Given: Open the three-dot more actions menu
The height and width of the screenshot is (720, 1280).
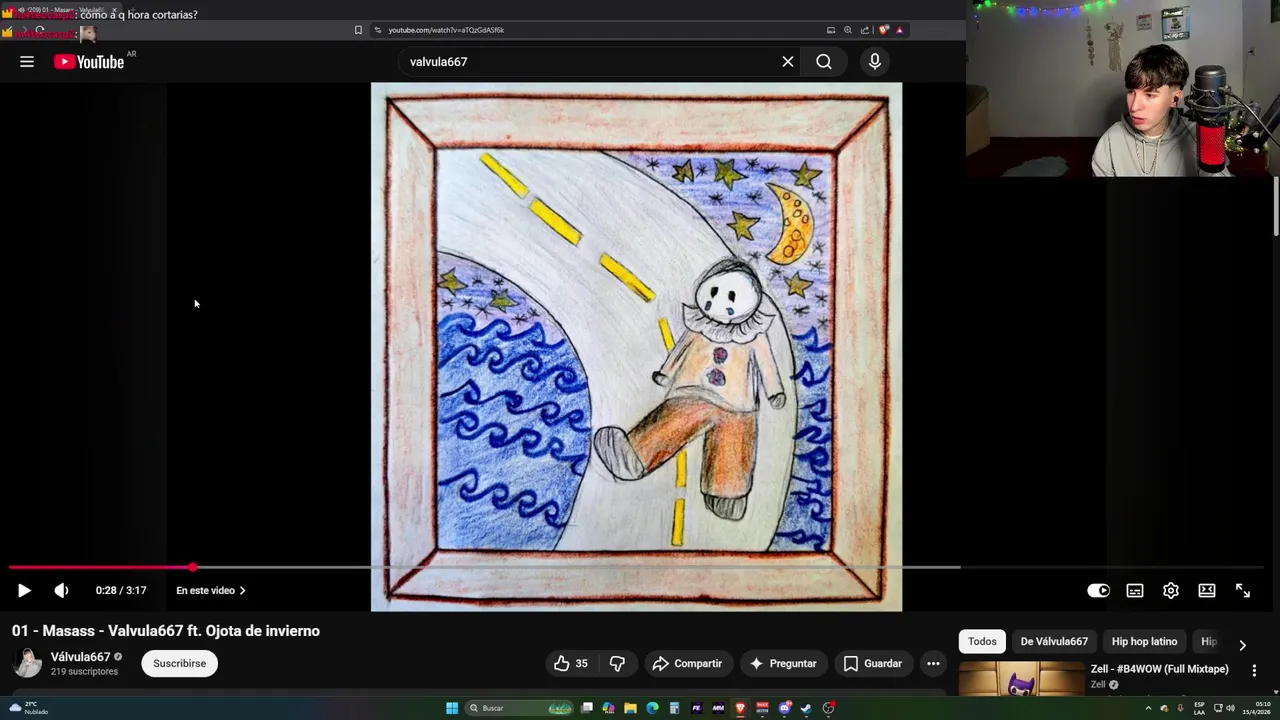Looking at the screenshot, I should point(933,664).
